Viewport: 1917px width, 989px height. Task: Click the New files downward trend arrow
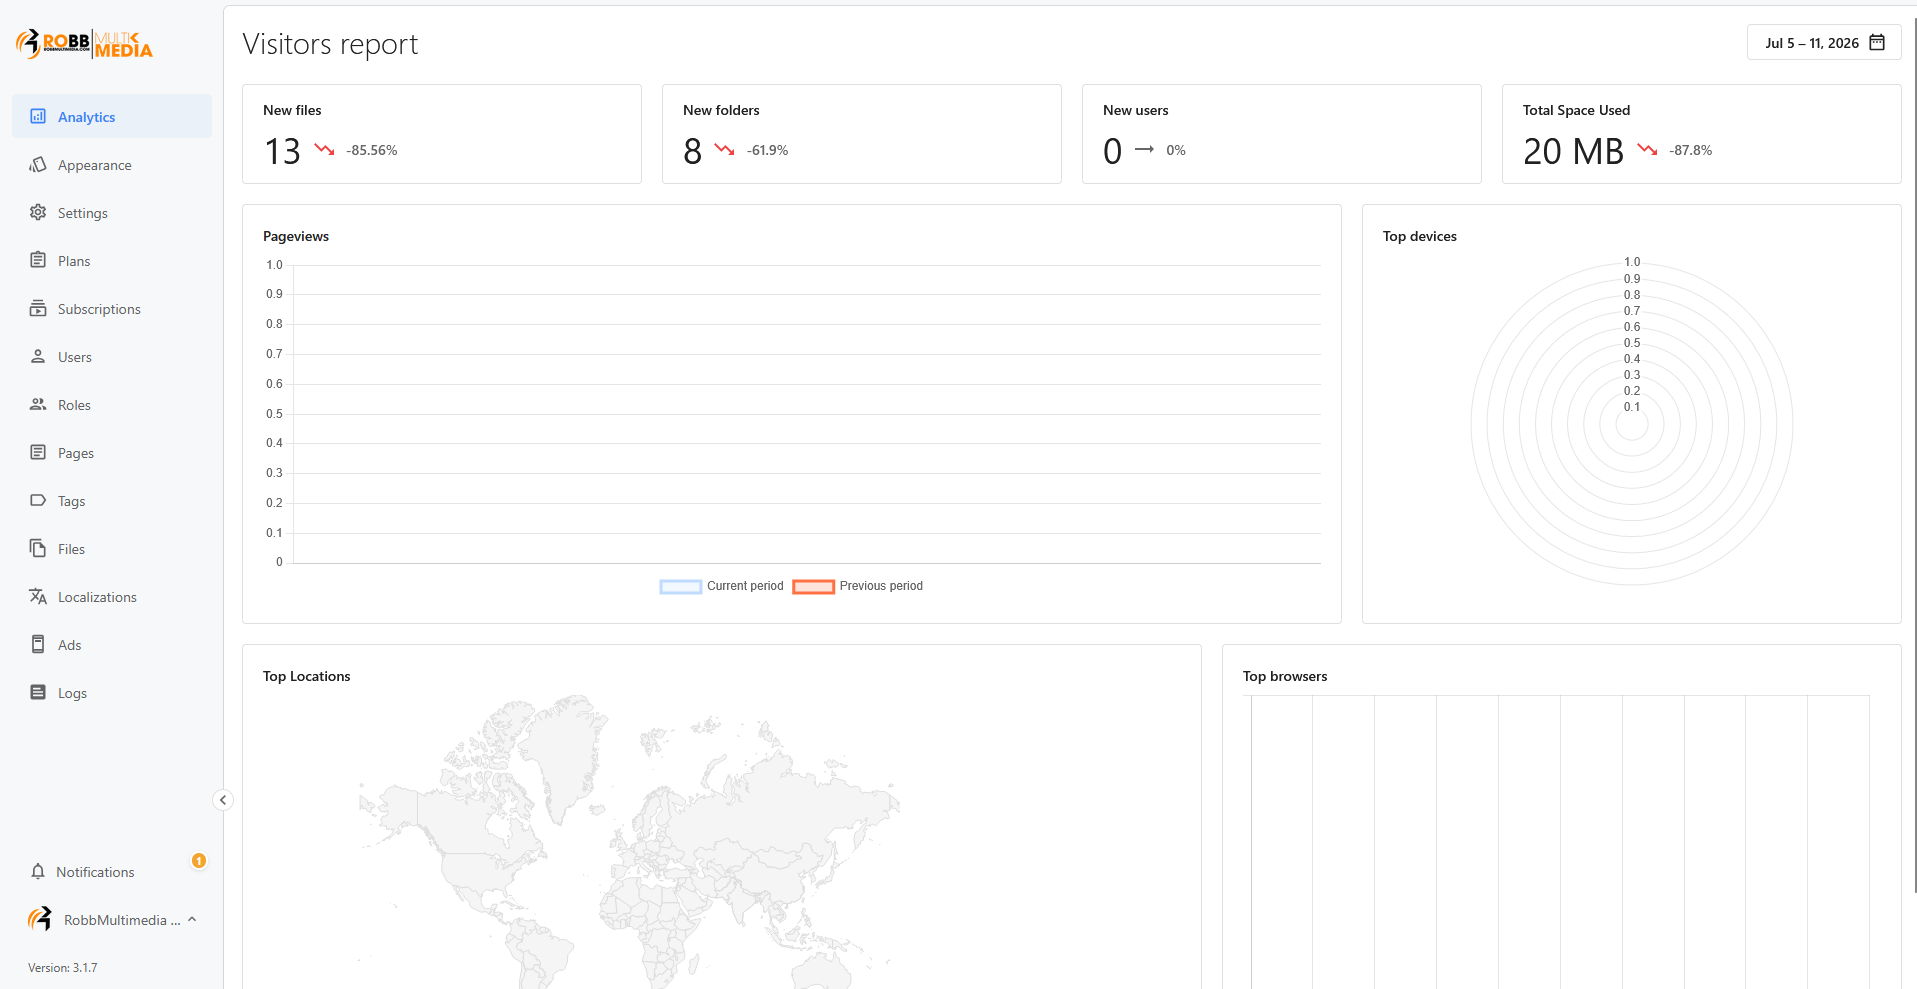point(324,150)
